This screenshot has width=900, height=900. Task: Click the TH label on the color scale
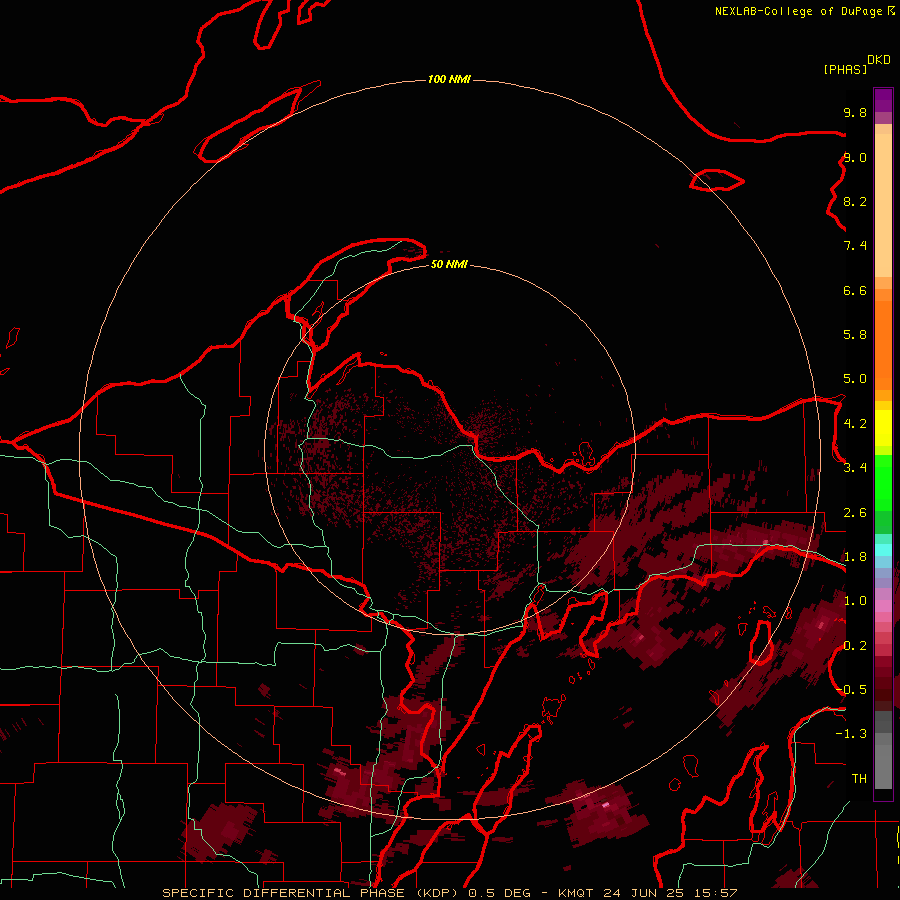[x=859, y=779]
